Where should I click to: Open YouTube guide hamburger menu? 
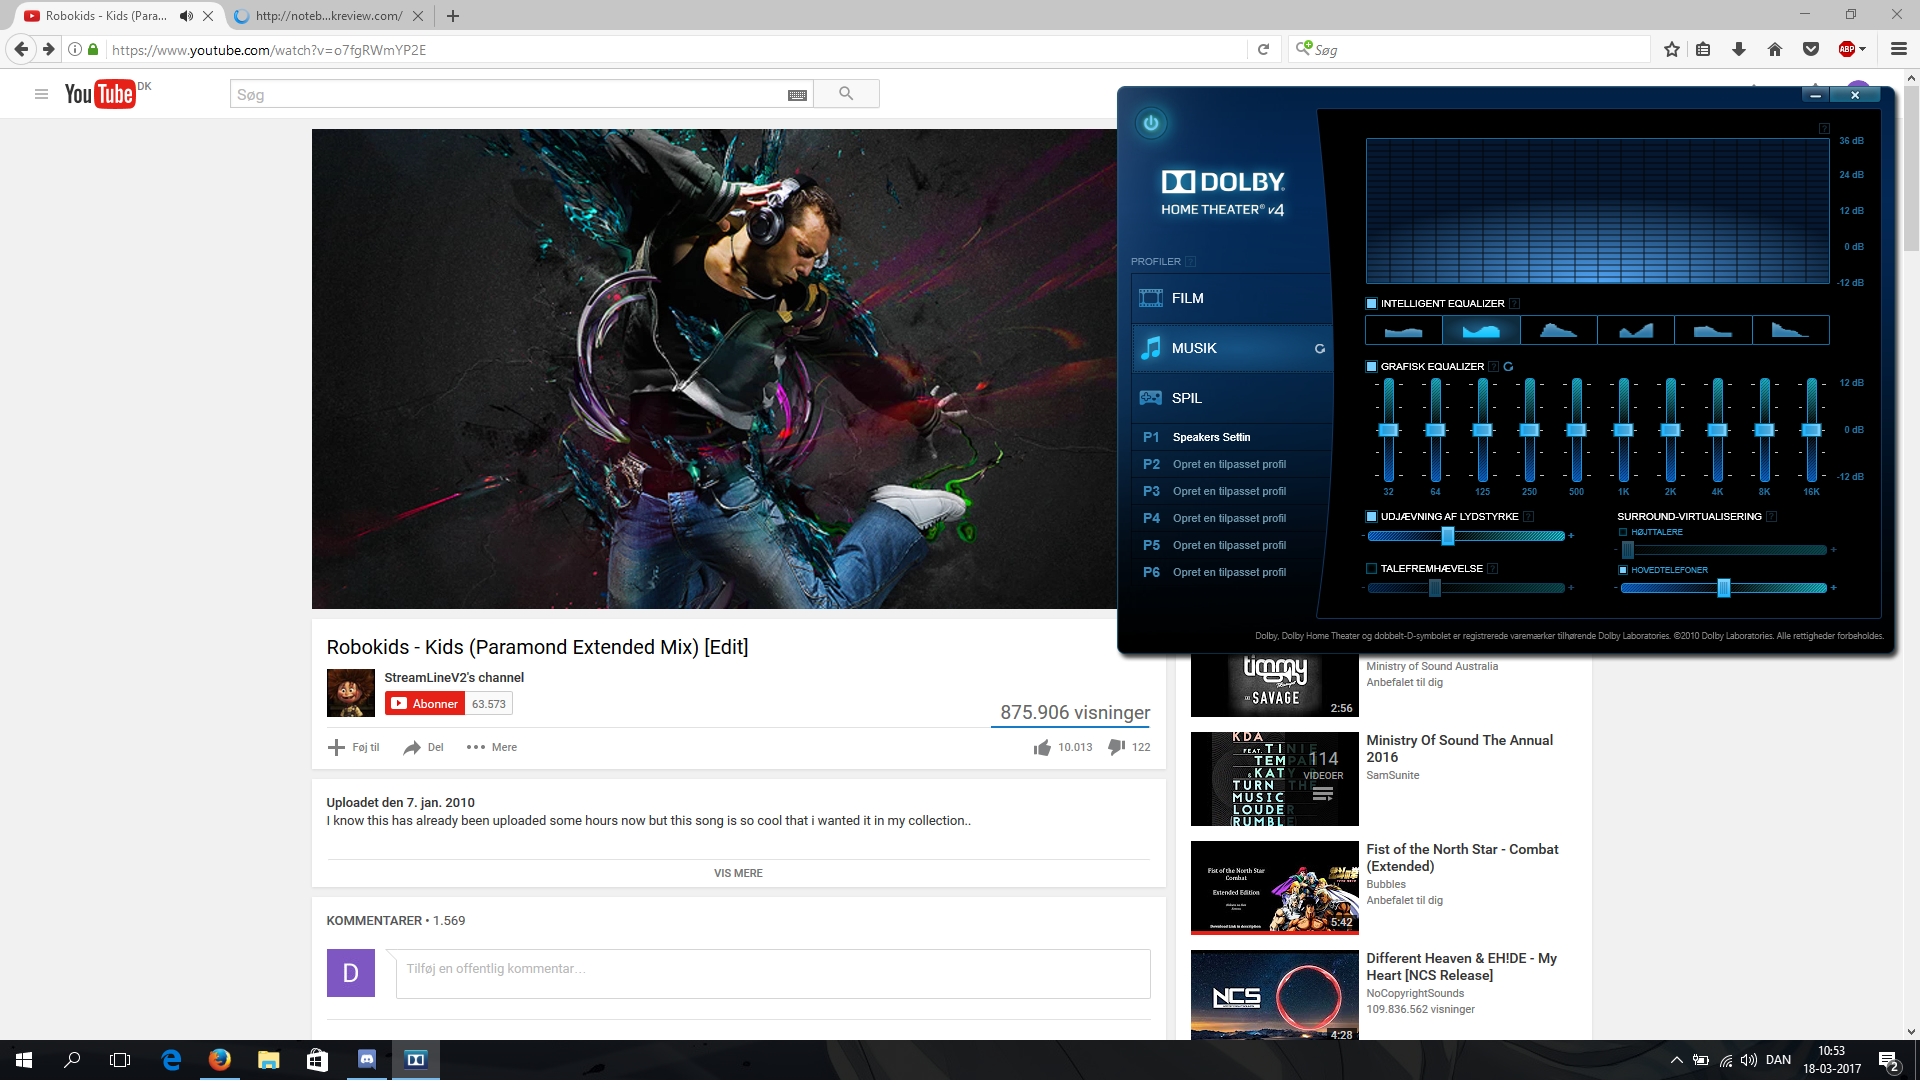click(41, 94)
